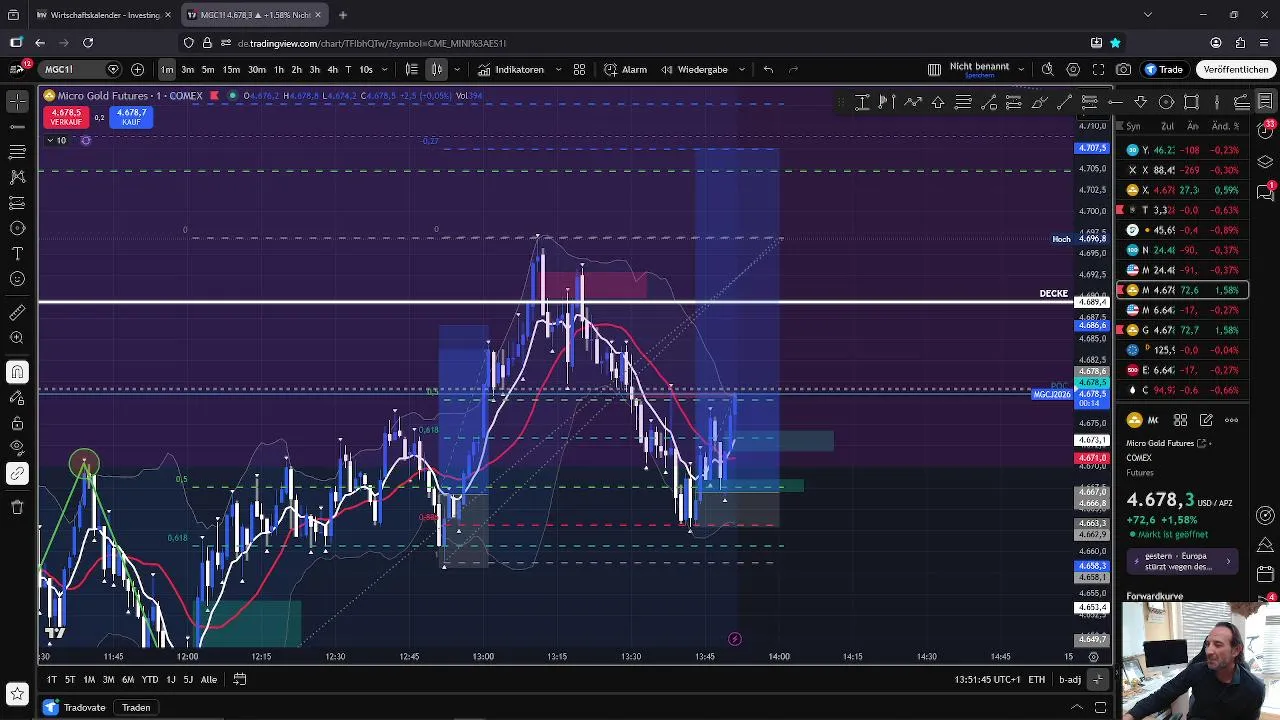Take a snapshot with the camera icon
Viewport: 1280px width, 720px height.
(x=1124, y=69)
